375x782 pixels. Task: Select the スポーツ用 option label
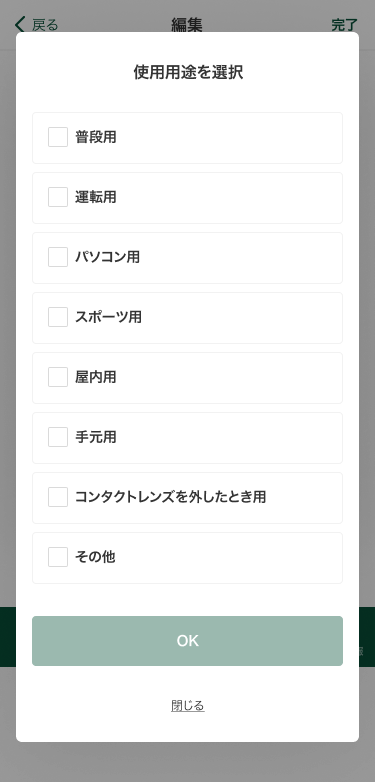click(x=108, y=317)
